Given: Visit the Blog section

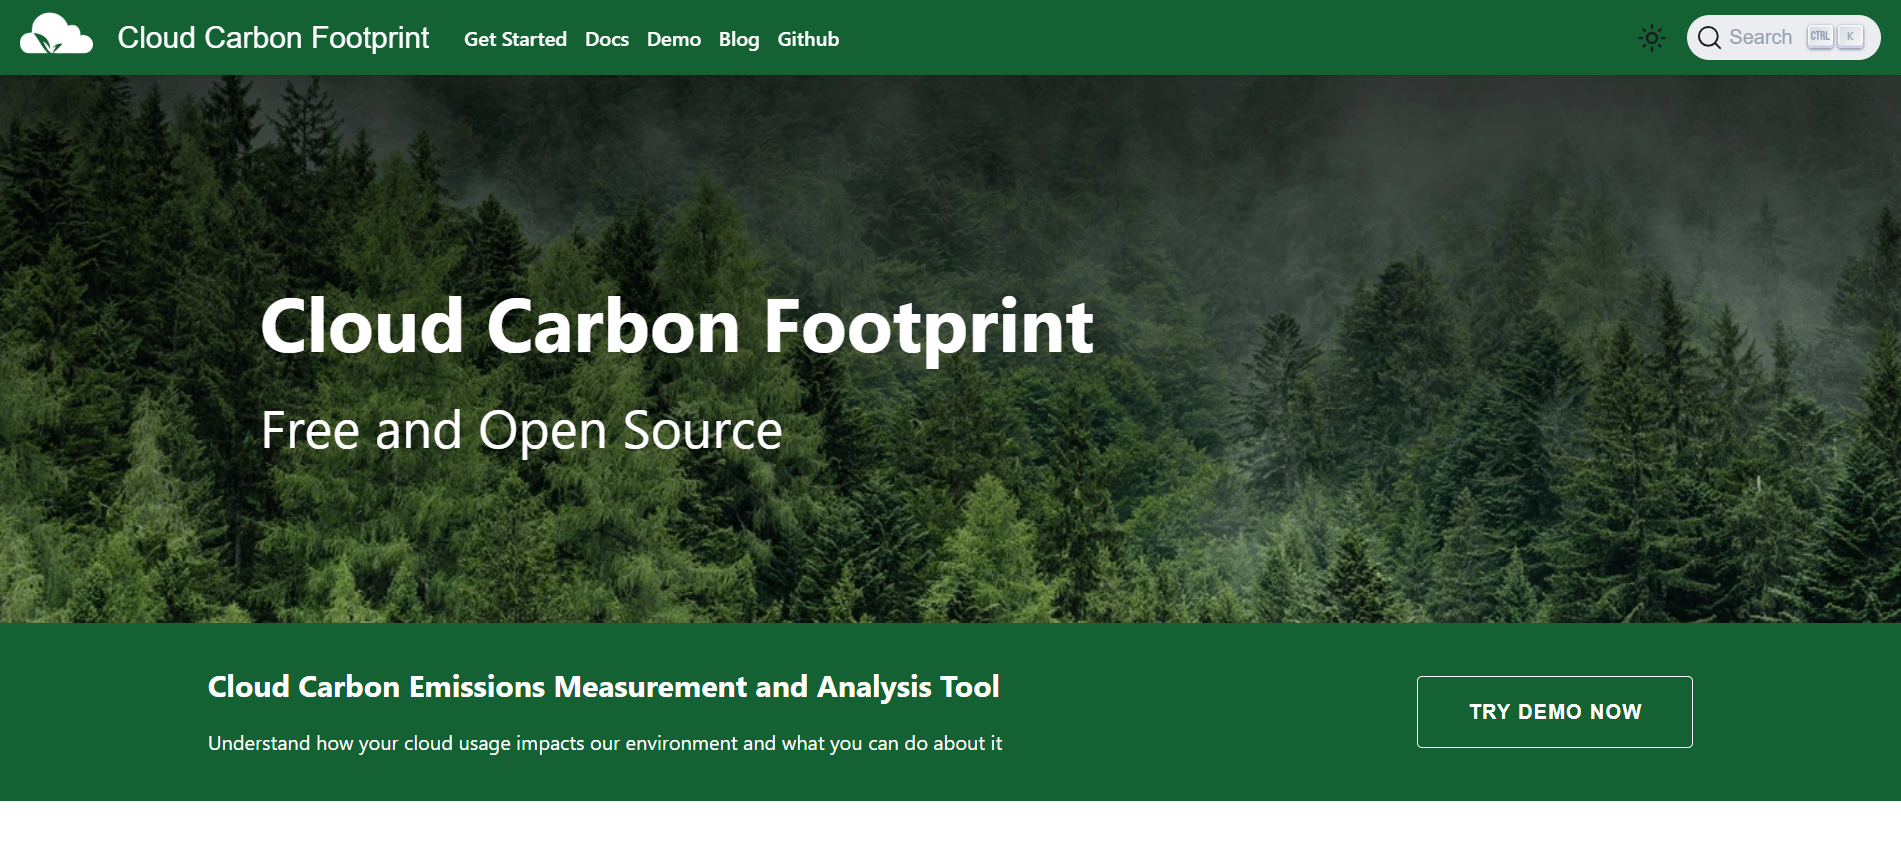Looking at the screenshot, I should click(739, 39).
